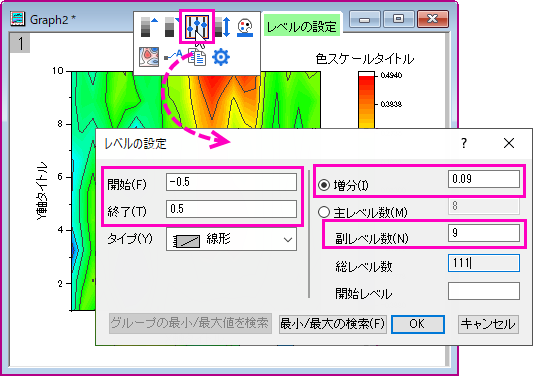Click the increase contour levels icon
The height and width of the screenshot is (376, 533).
149,27
